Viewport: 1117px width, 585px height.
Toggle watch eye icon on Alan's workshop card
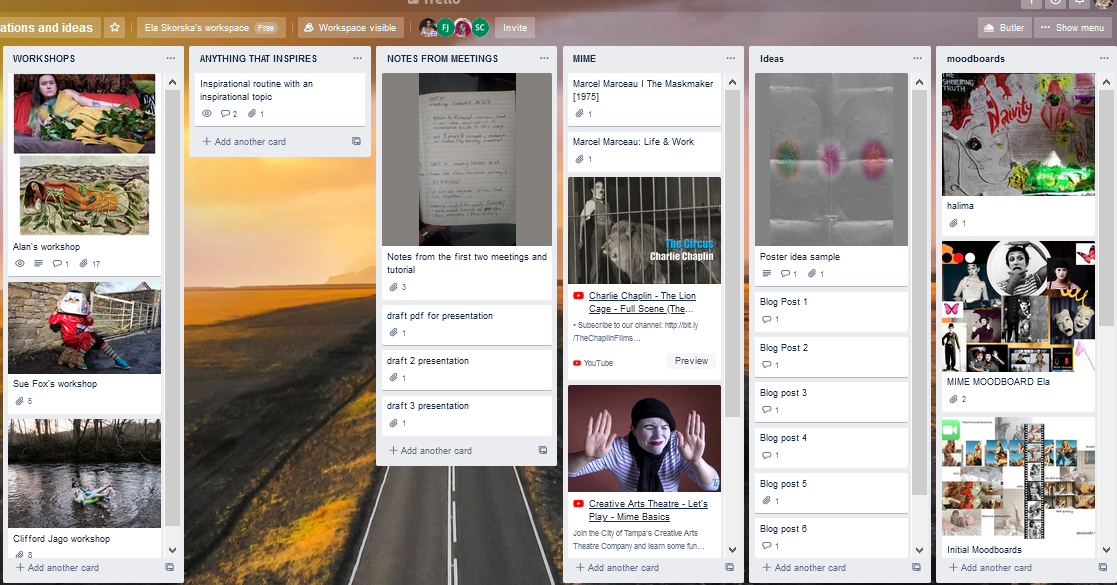[x=19, y=264]
